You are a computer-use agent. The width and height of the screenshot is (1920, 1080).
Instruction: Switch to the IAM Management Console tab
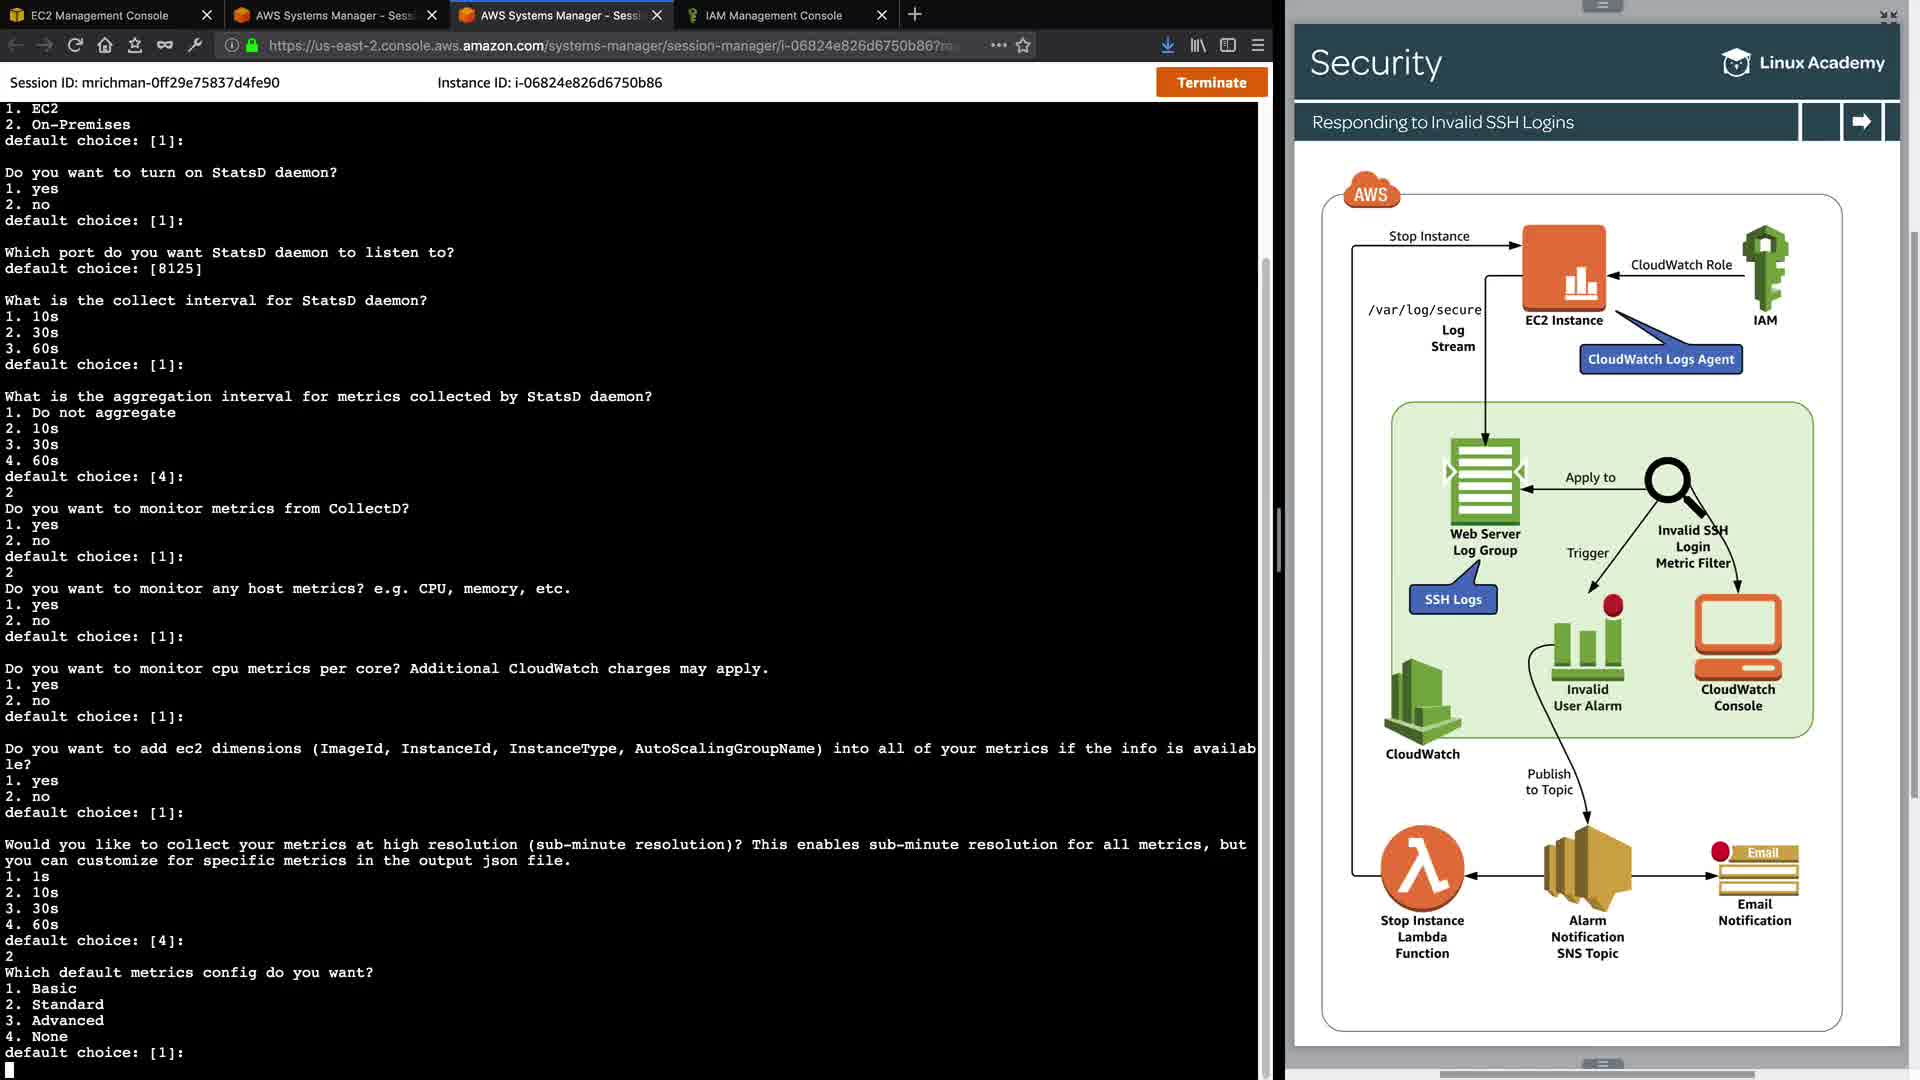pyautogui.click(x=773, y=15)
